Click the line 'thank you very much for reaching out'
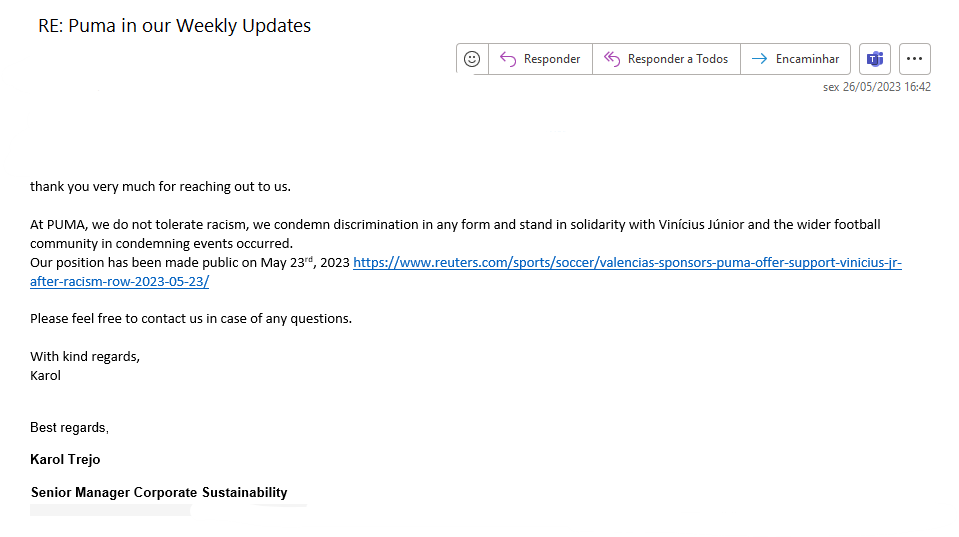 coord(160,187)
